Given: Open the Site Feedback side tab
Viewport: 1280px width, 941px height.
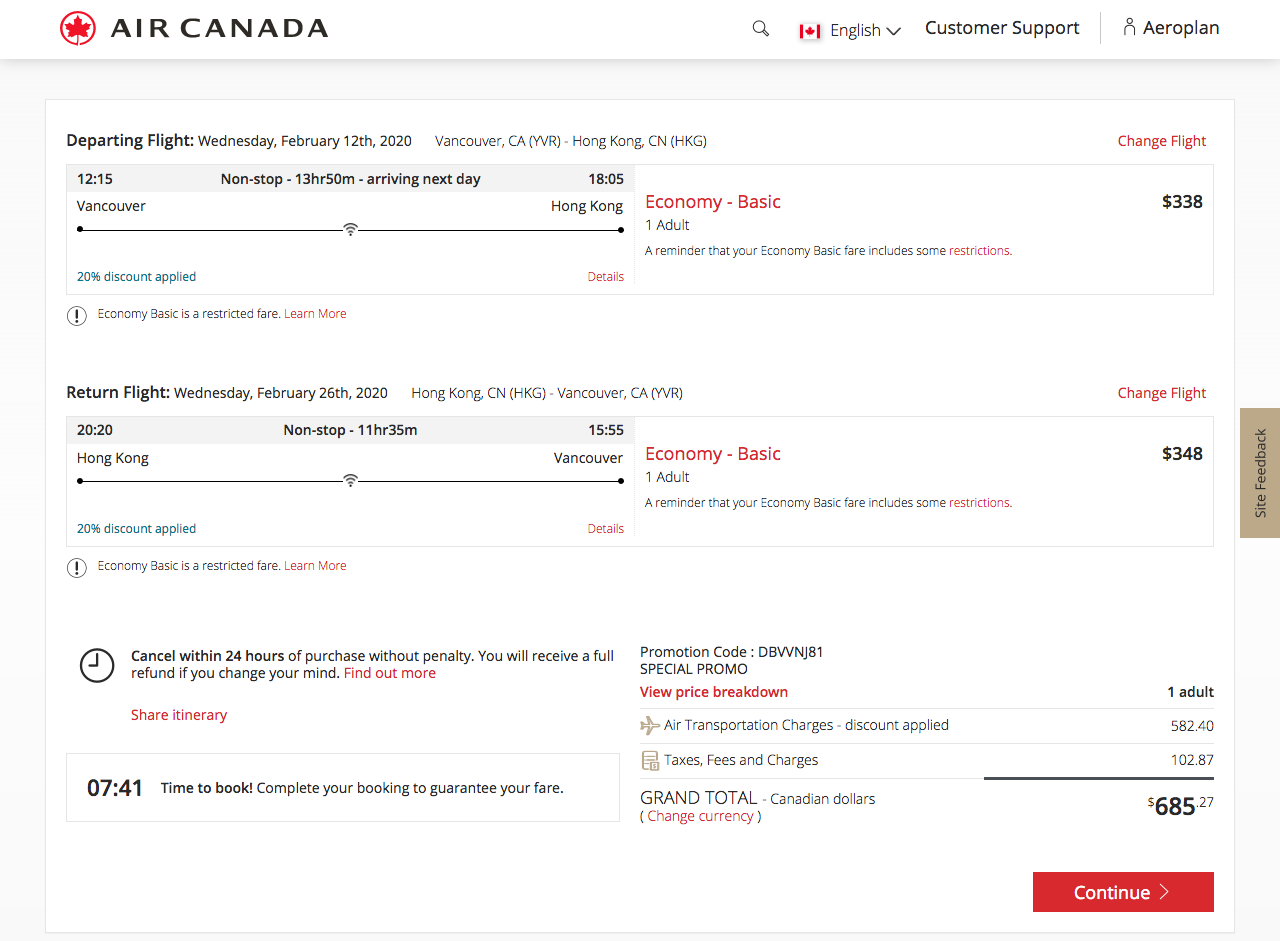Looking at the screenshot, I should (x=1260, y=473).
